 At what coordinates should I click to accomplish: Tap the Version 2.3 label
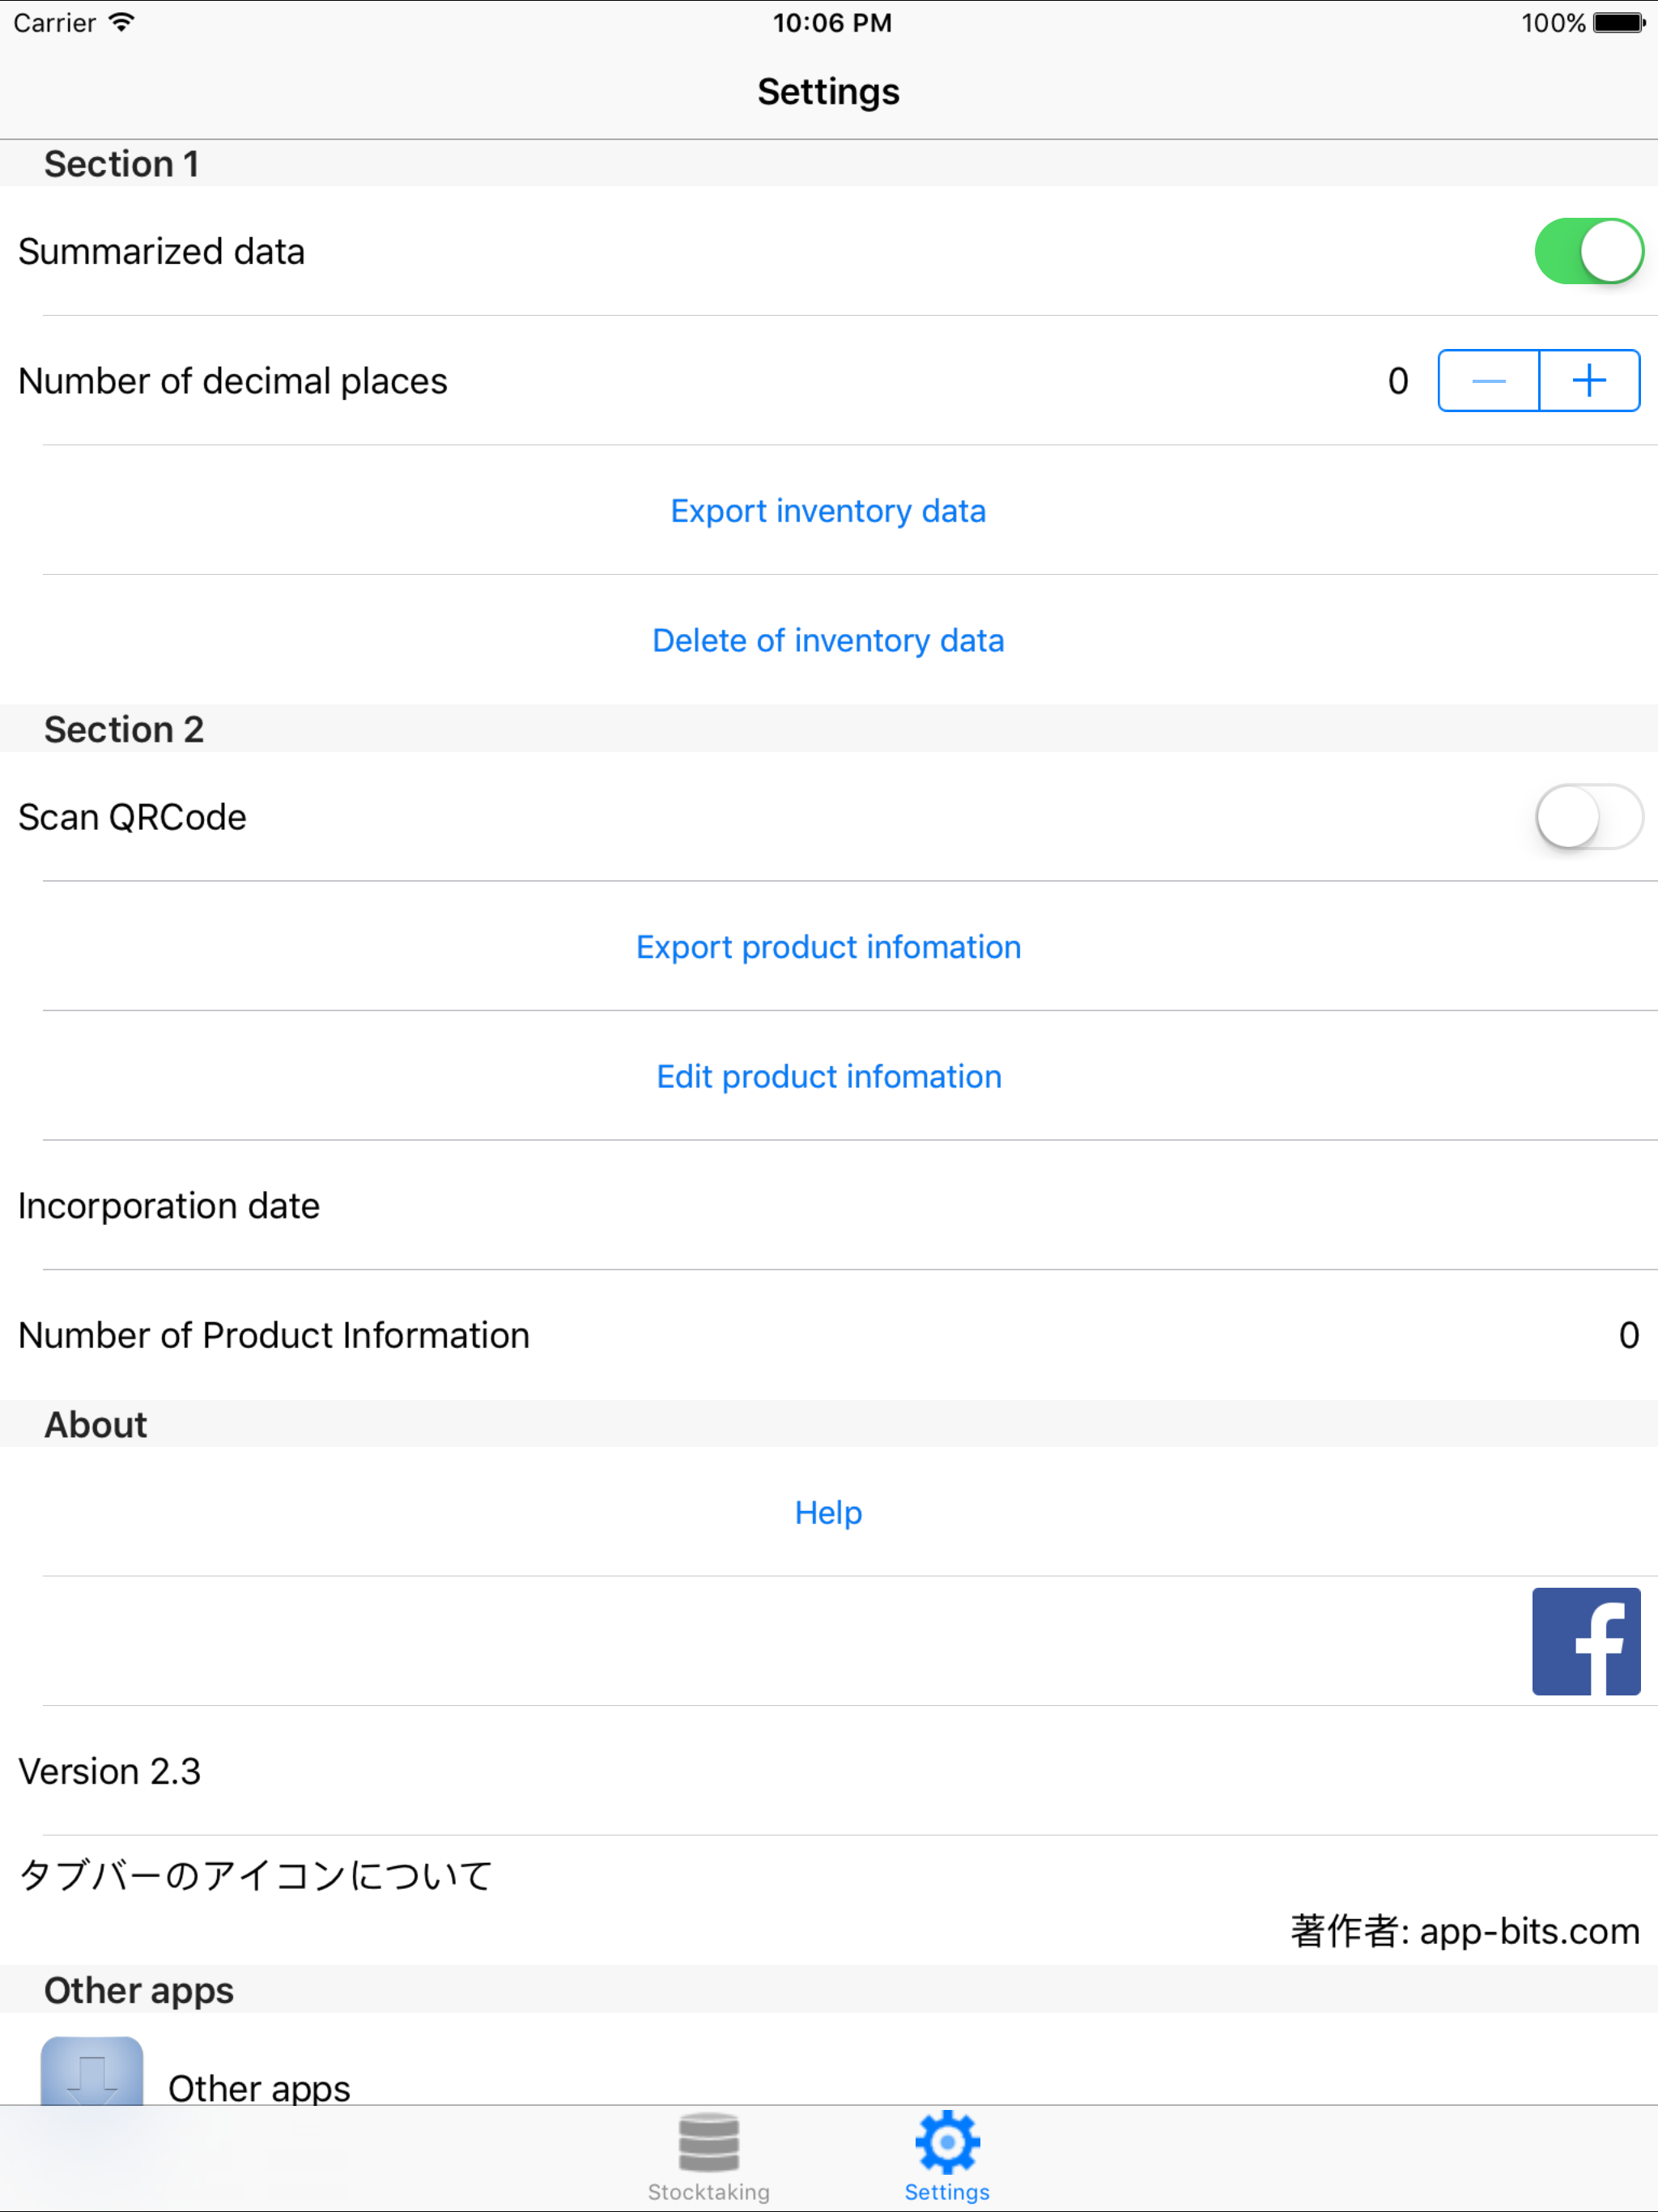[x=110, y=1771]
